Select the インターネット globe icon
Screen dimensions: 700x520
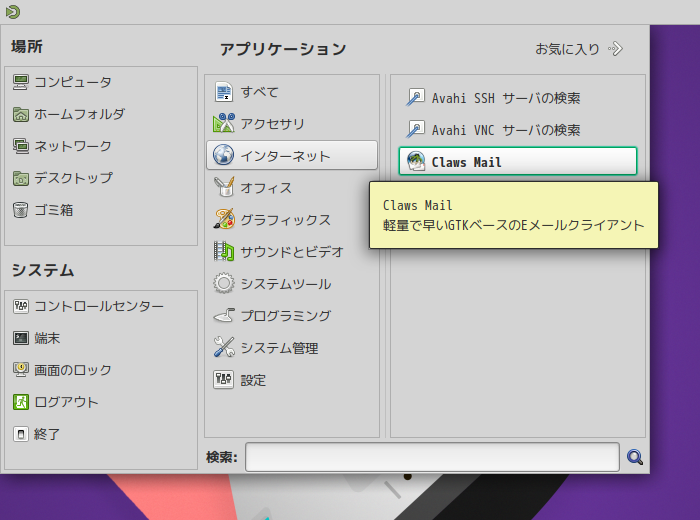224,155
